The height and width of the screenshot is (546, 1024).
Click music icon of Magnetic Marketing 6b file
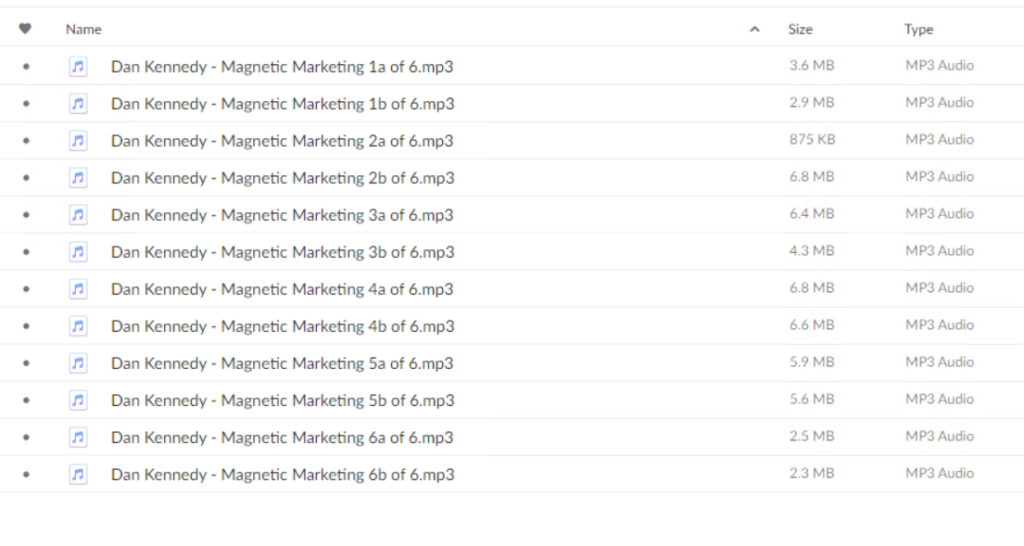click(78, 474)
